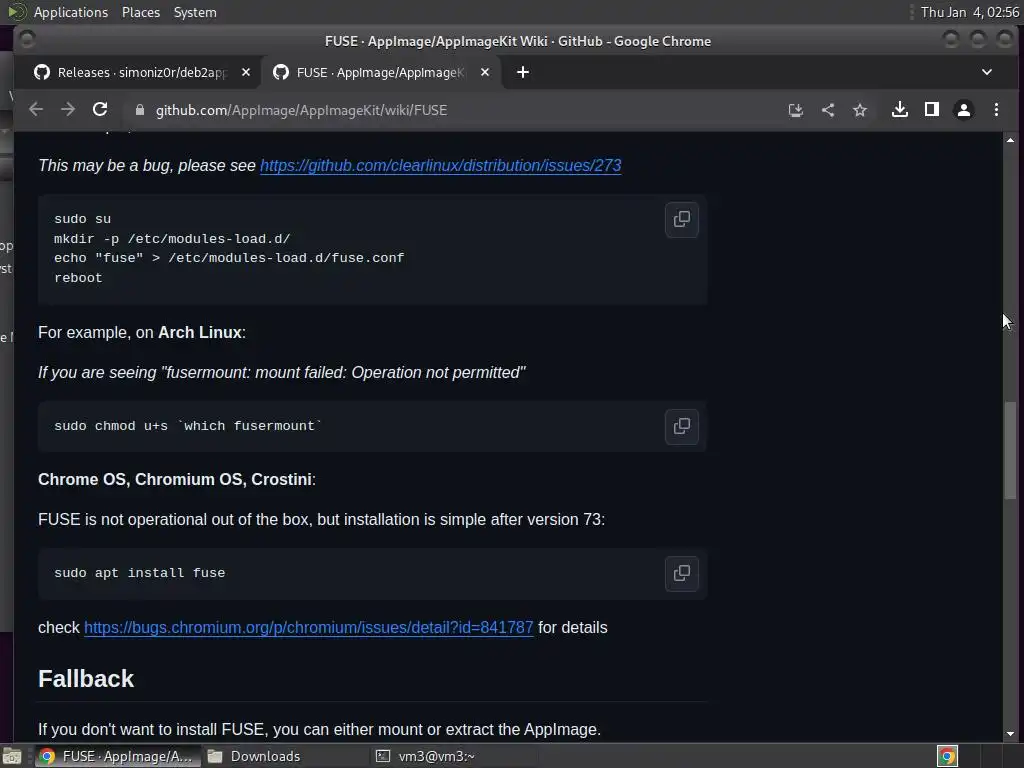Expand the tab search dropdown arrow
Viewport: 1024px width, 768px height.
[987, 72]
